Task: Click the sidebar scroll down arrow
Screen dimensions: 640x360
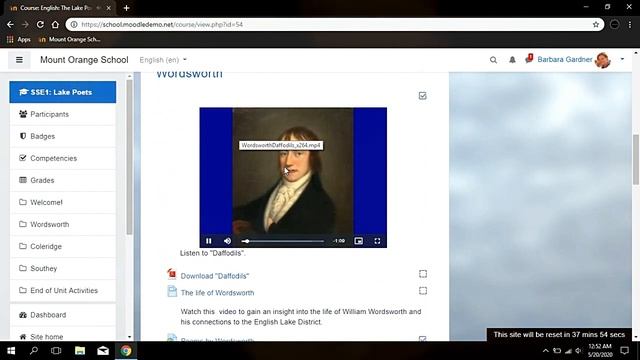Action: [x=129, y=337]
